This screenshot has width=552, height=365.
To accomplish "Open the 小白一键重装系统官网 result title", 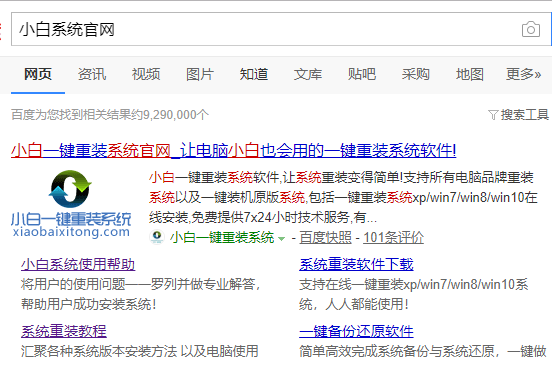I will tap(234, 151).
